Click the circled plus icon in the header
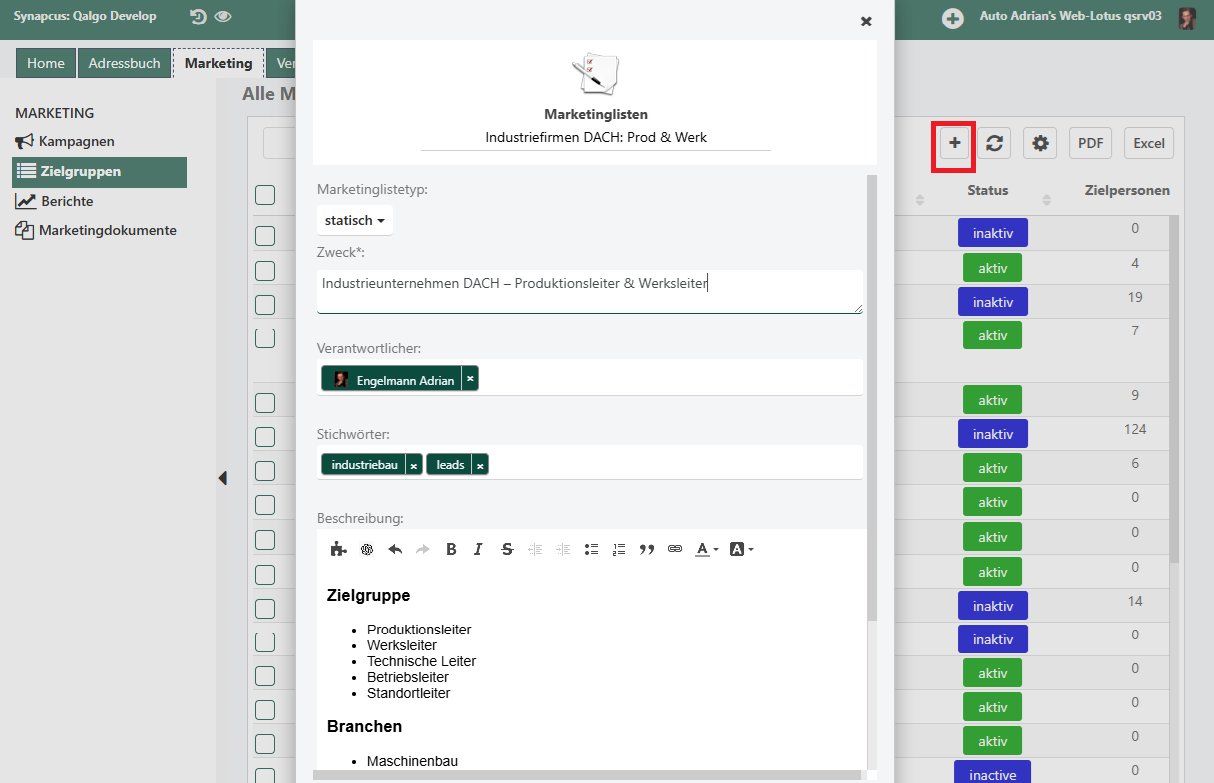Image resolution: width=1214 pixels, height=783 pixels. [x=953, y=18]
